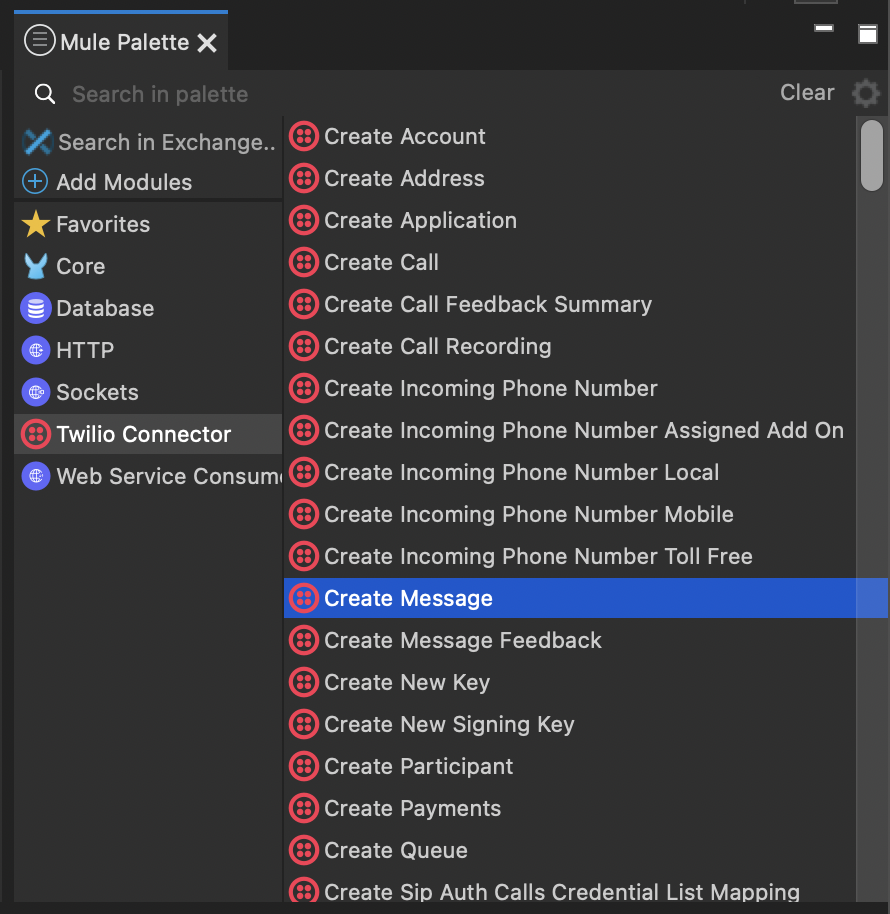Screen dimensions: 890x914
Task: Open palette settings gear
Action: pos(866,93)
